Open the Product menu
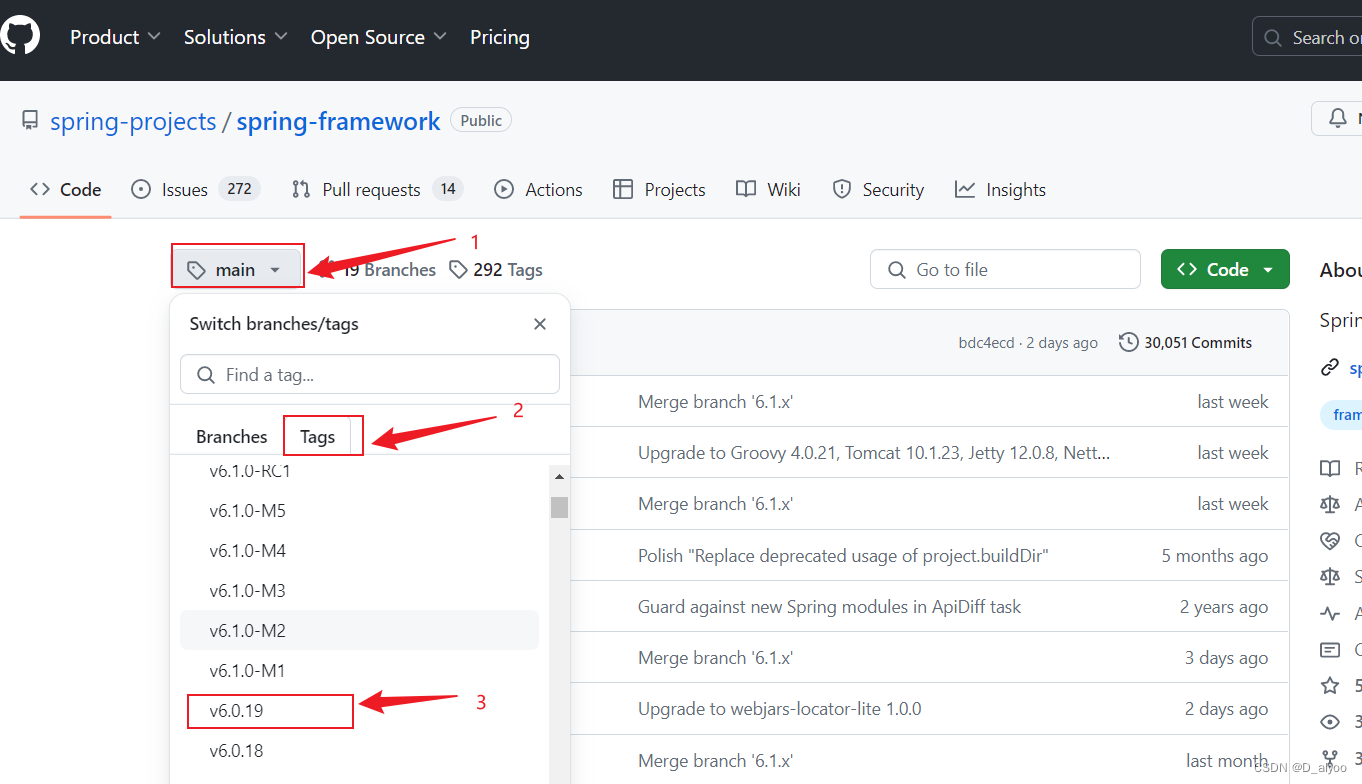Screen dimensions: 1362x784 tap(113, 37)
